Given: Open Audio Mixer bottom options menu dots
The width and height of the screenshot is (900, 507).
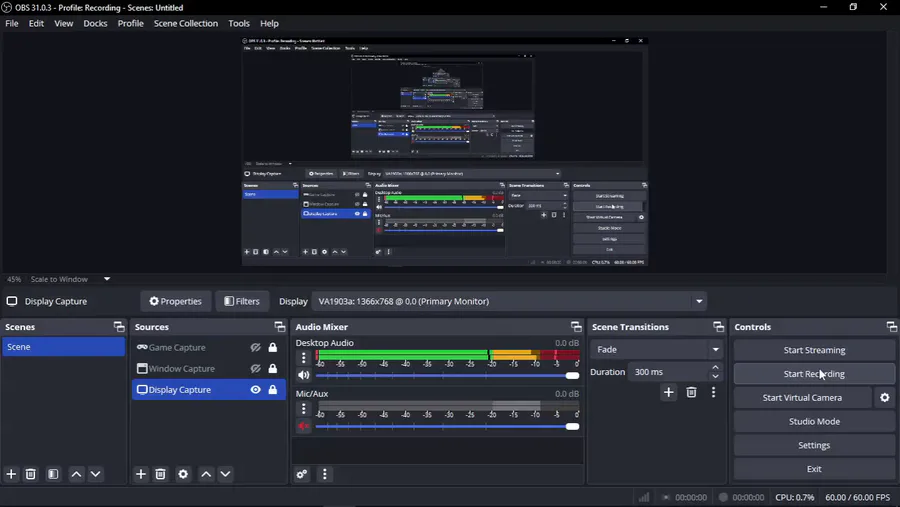Looking at the screenshot, I should click(x=325, y=474).
